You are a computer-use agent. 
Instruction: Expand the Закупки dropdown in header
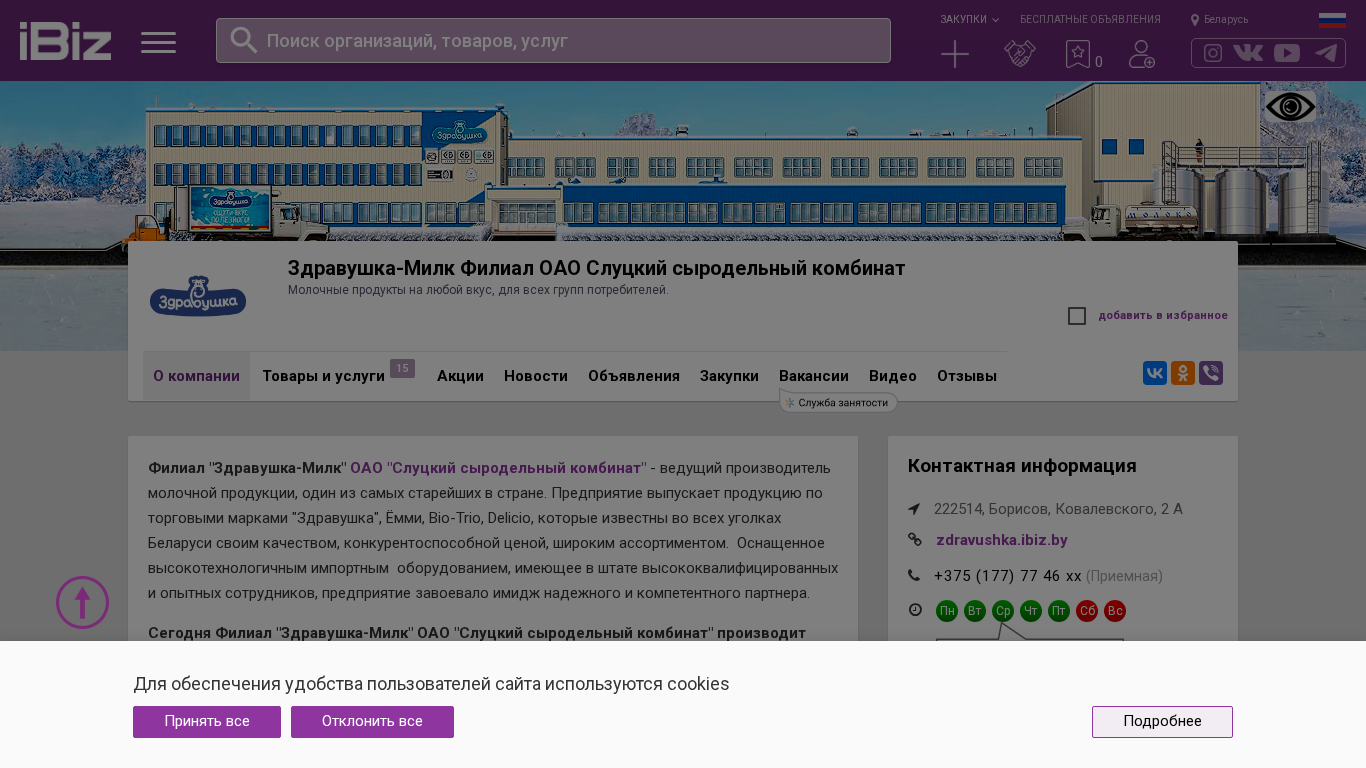coord(969,19)
